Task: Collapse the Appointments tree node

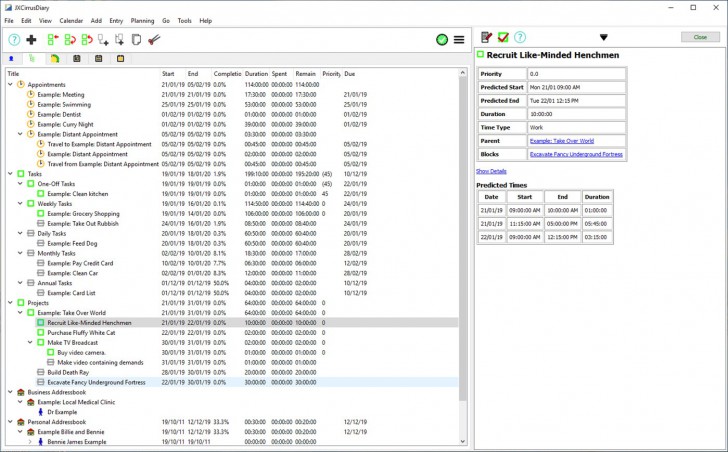Action: [x=10, y=85]
